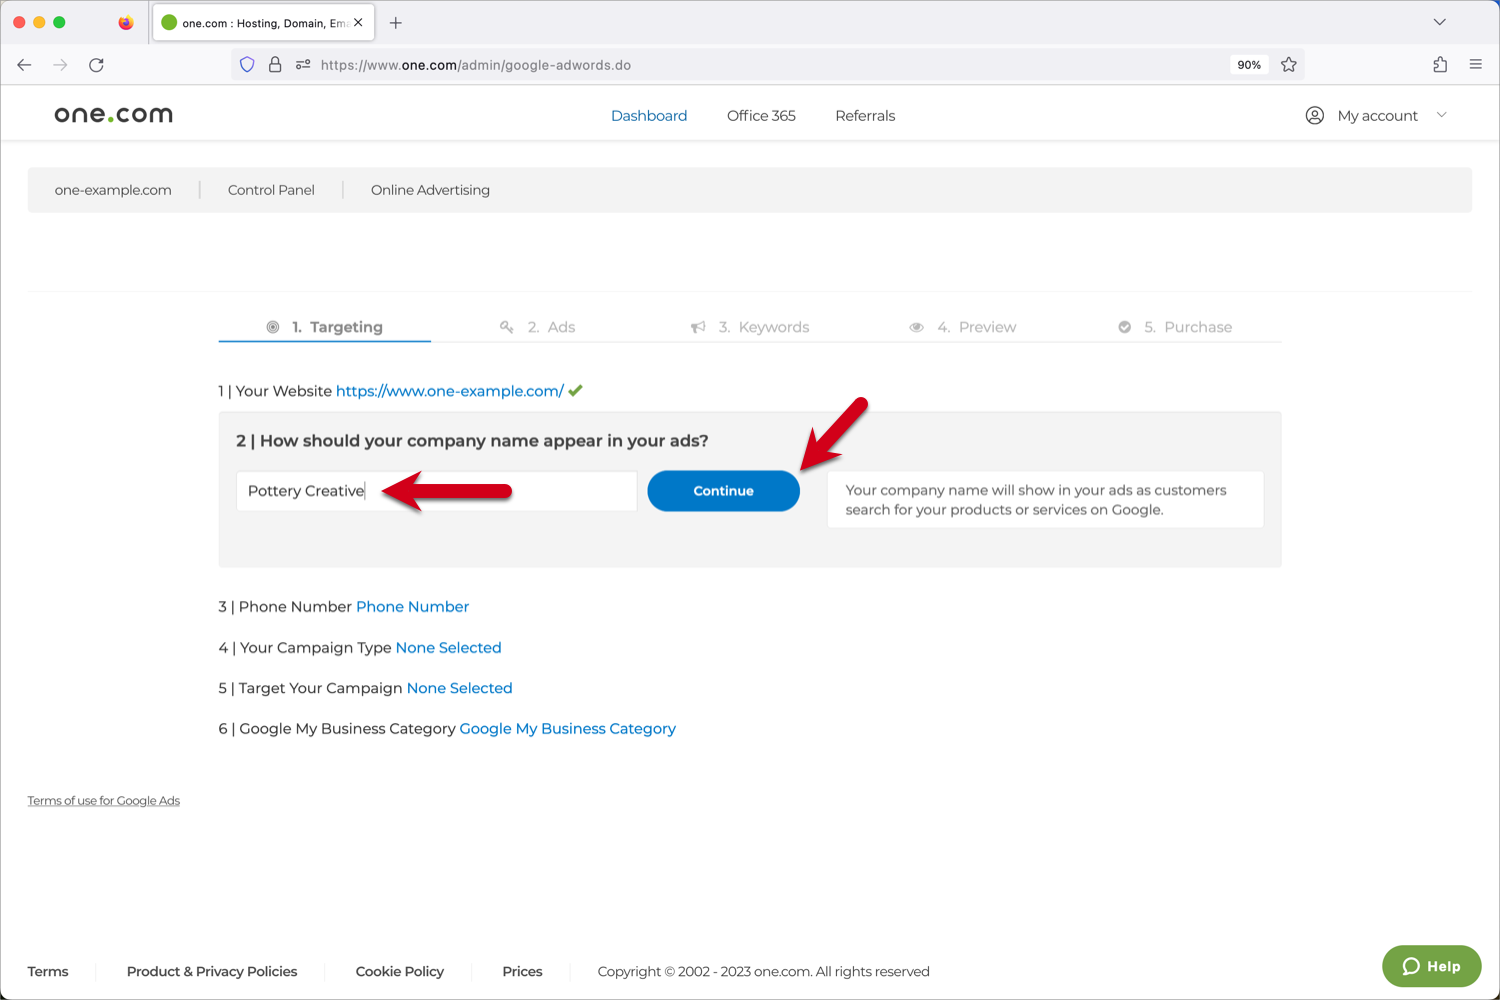This screenshot has height=1000, width=1500.
Task: Open the Google My Business Category link
Action: [567, 728]
